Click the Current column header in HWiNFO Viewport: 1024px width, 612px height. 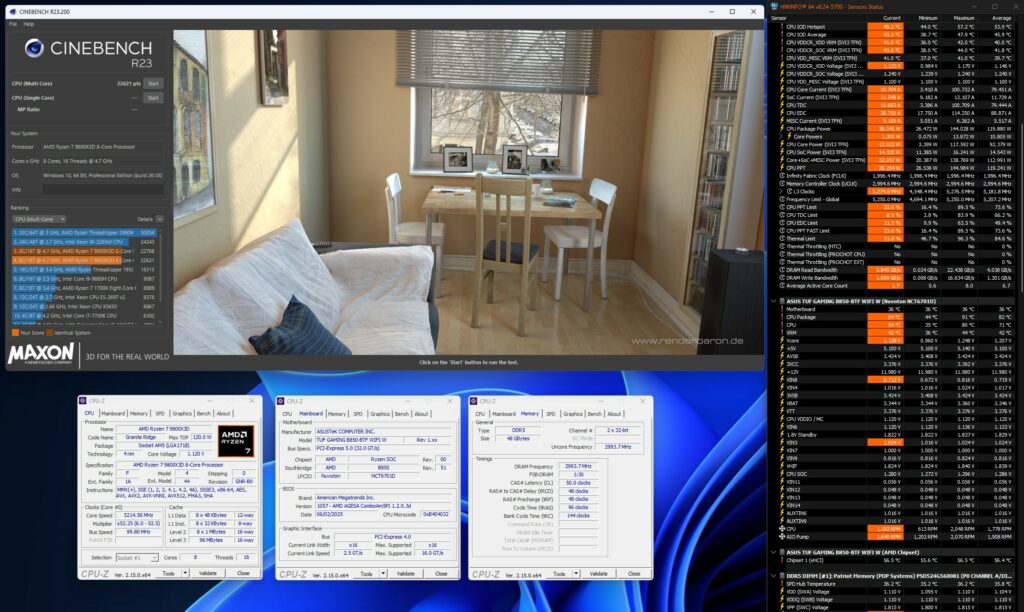pyautogui.click(x=891, y=18)
